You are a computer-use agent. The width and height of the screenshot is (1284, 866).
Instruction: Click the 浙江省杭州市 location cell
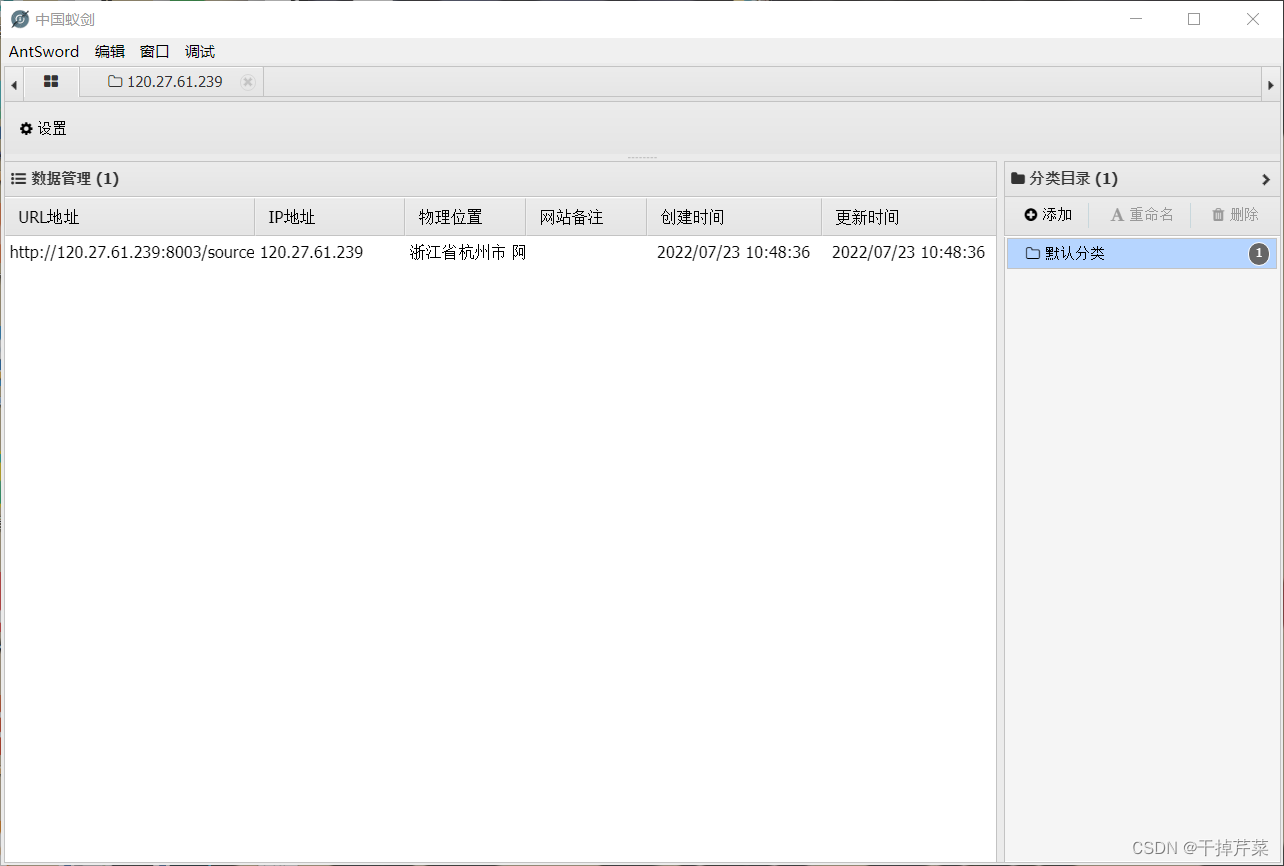tap(467, 252)
